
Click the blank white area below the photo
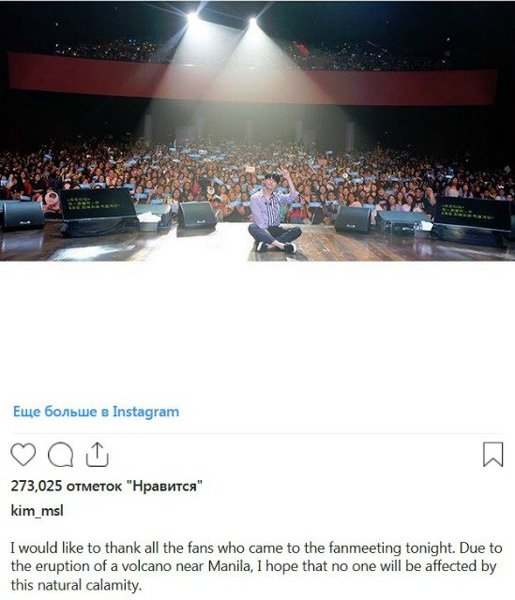pyautogui.click(x=257, y=329)
